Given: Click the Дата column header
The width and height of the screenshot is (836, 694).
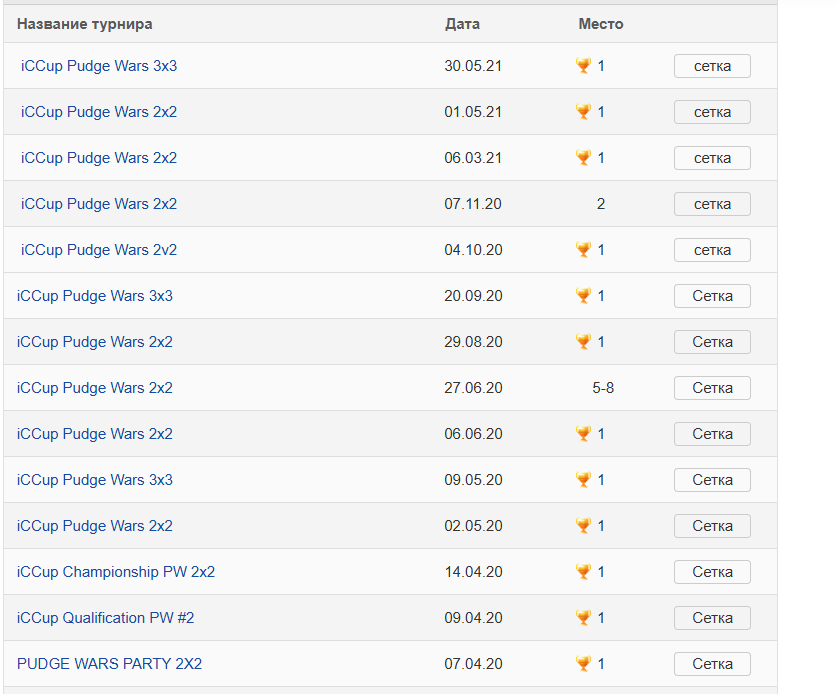Looking at the screenshot, I should point(462,24).
